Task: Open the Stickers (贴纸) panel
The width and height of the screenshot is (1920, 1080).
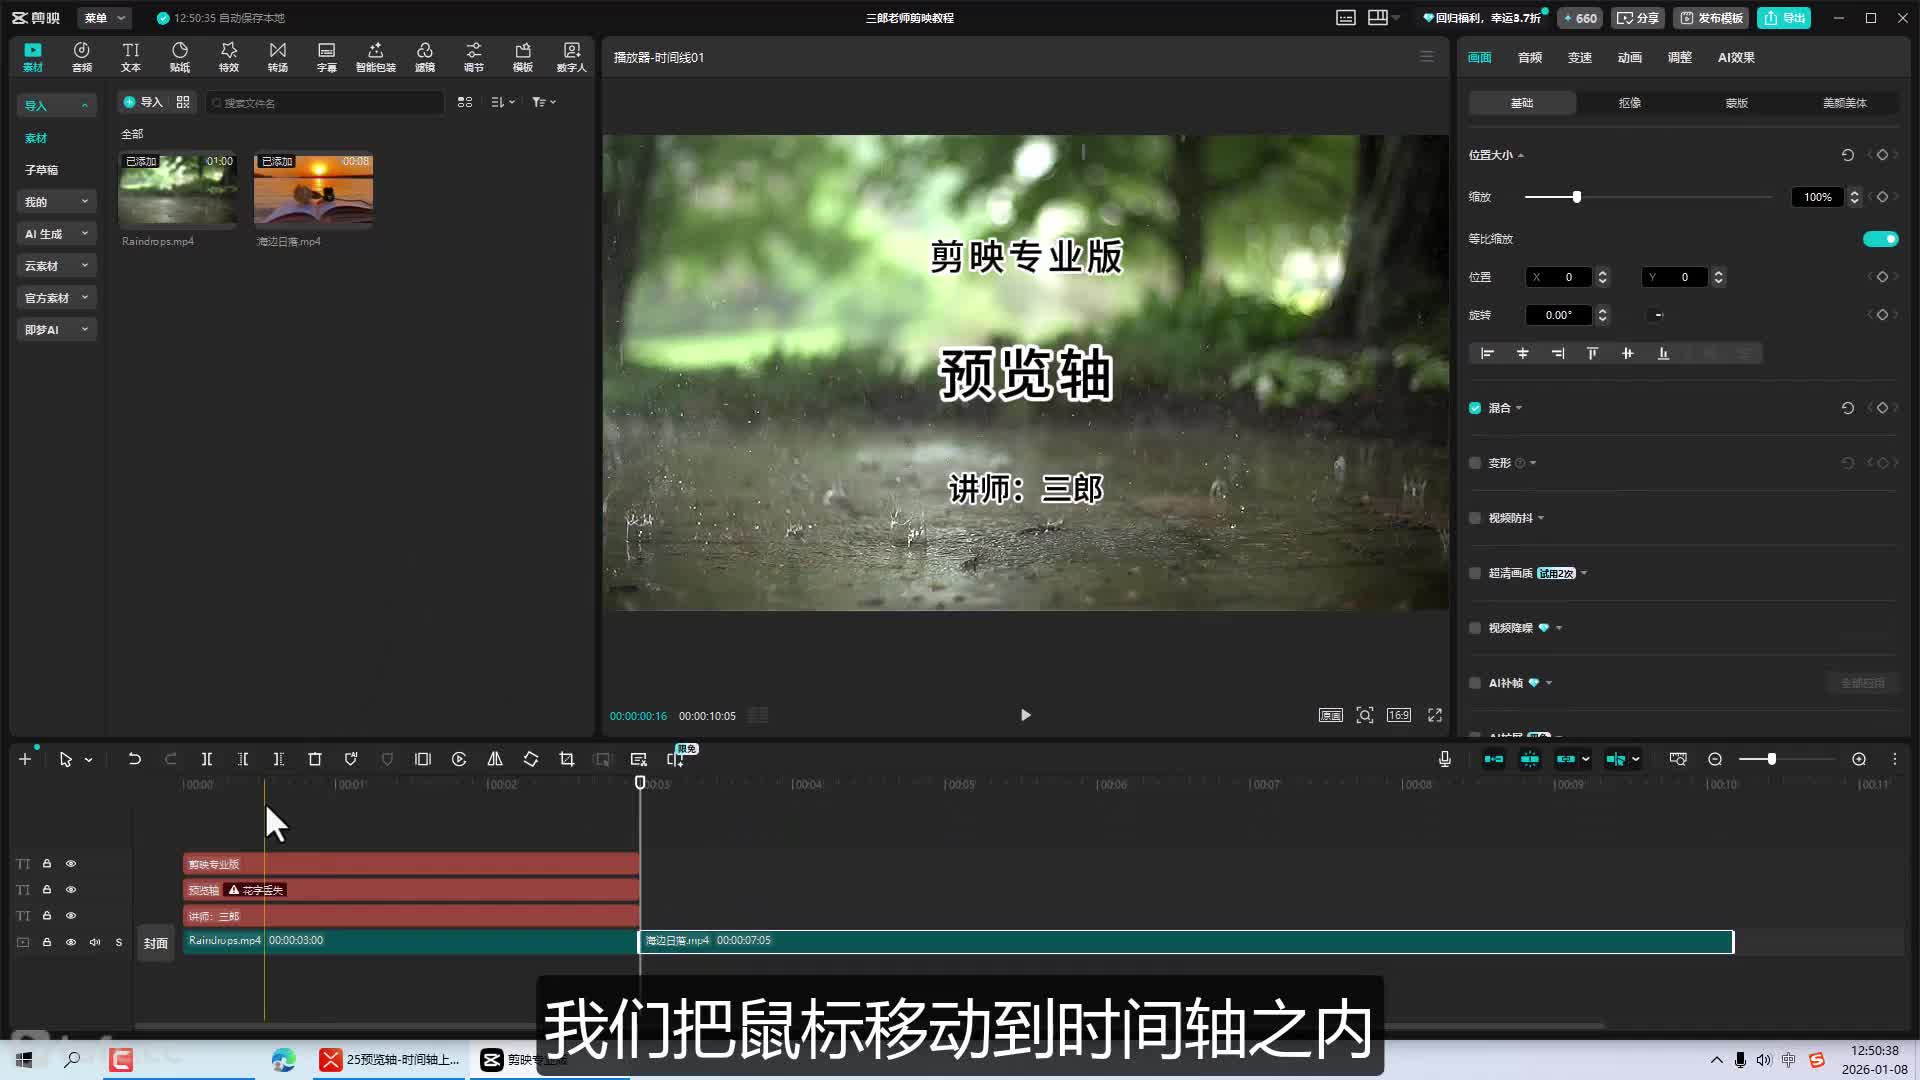Action: pos(179,57)
